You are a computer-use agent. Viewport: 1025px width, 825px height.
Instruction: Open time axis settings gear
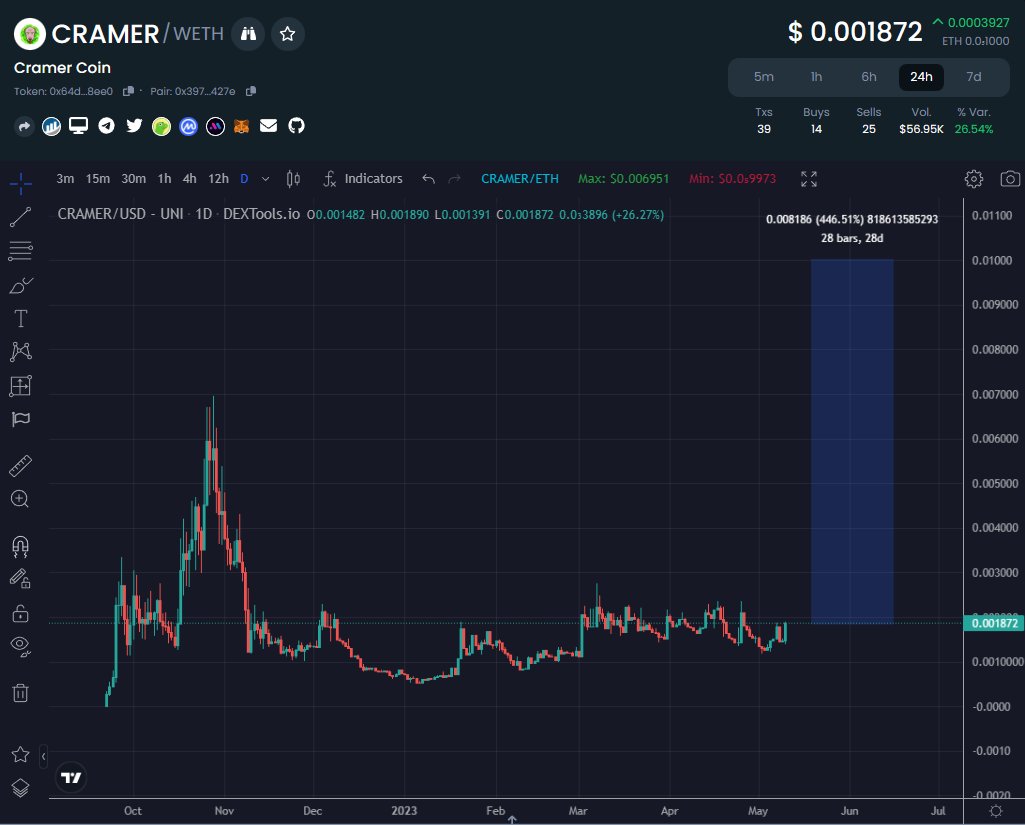[996, 811]
